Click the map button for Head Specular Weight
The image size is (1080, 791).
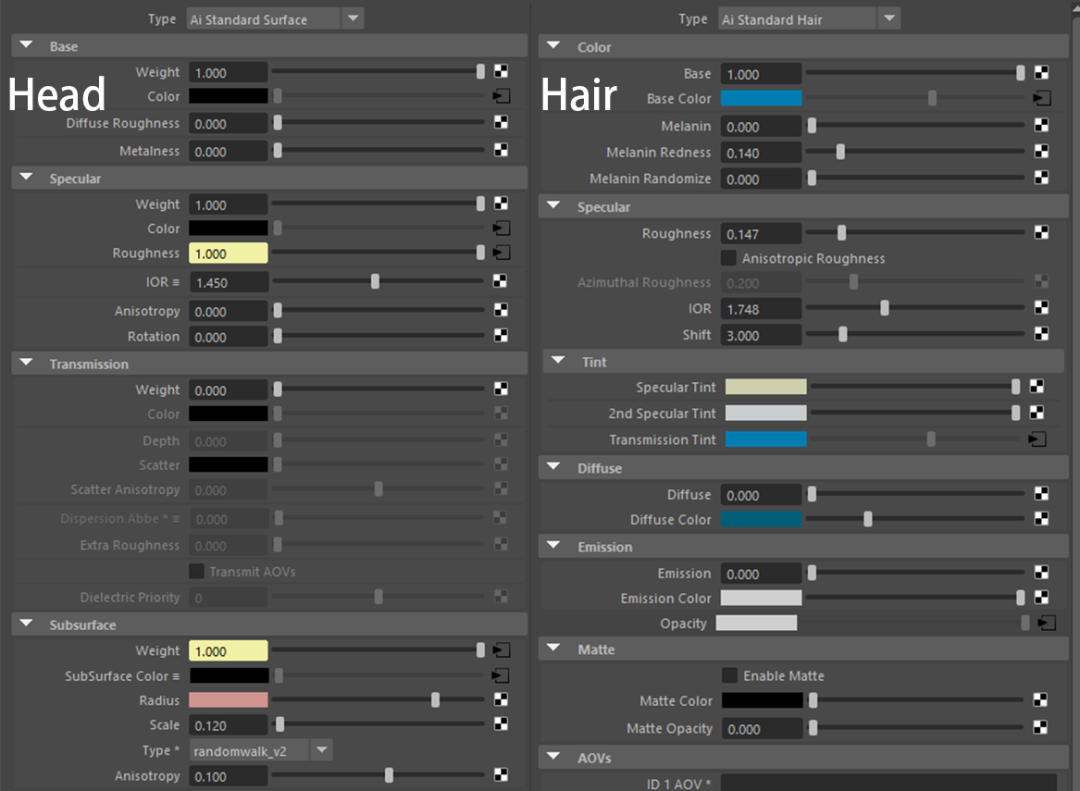(501, 203)
